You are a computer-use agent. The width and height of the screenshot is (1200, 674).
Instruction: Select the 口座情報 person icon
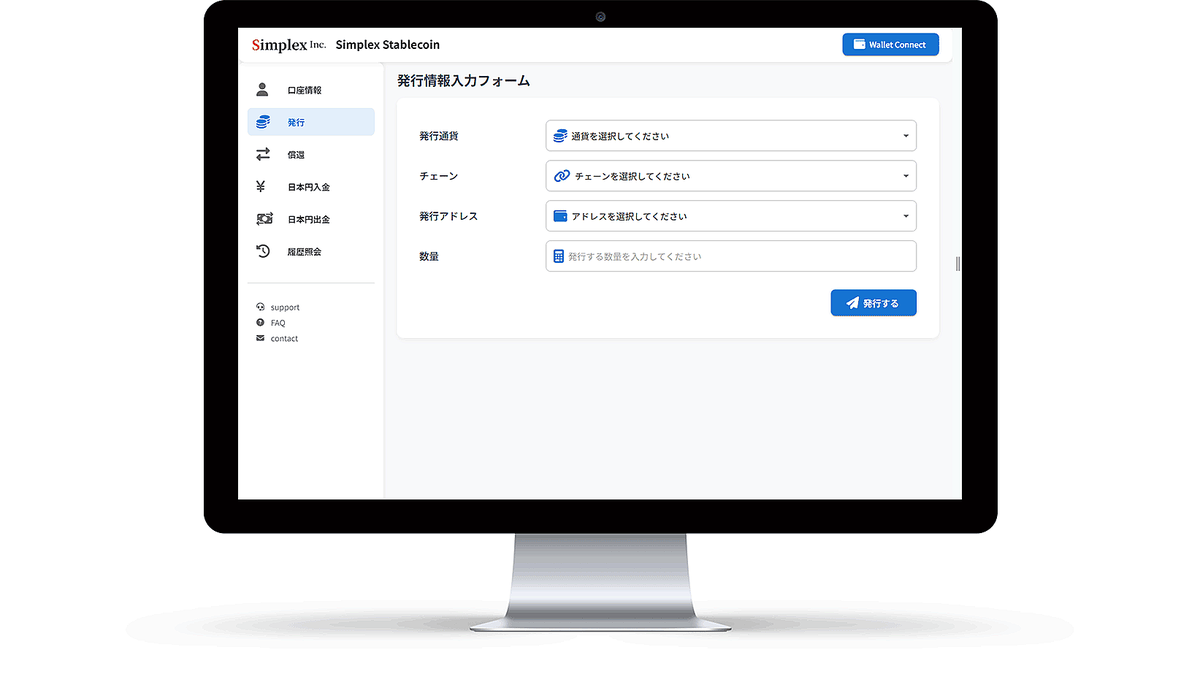[x=262, y=89]
